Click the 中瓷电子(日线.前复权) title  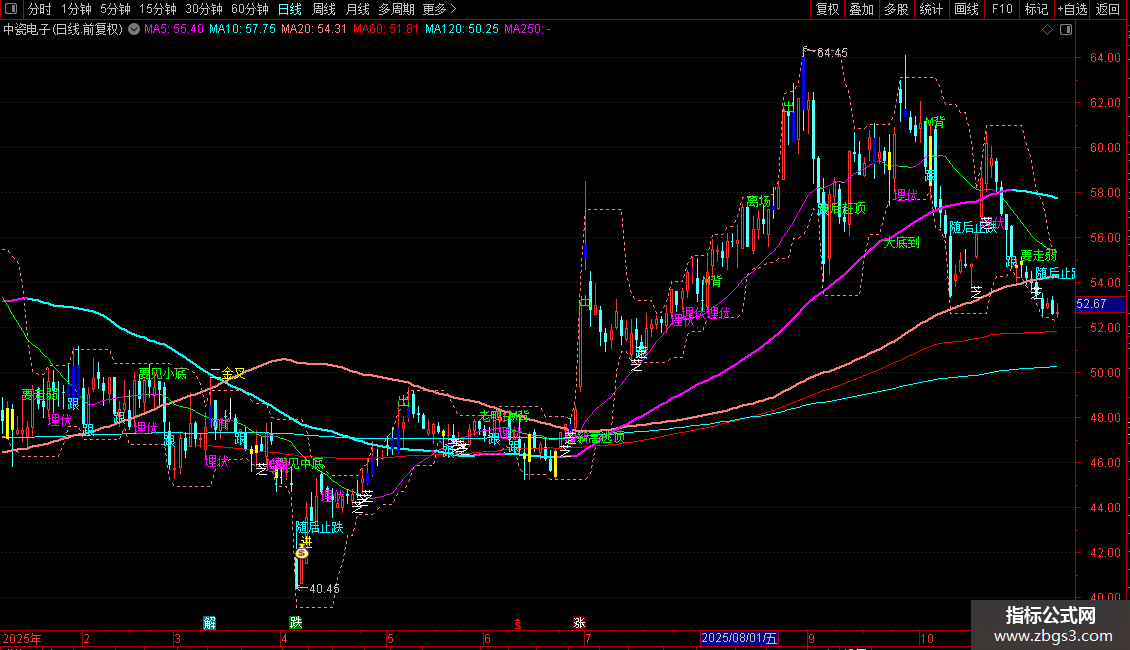pos(63,30)
